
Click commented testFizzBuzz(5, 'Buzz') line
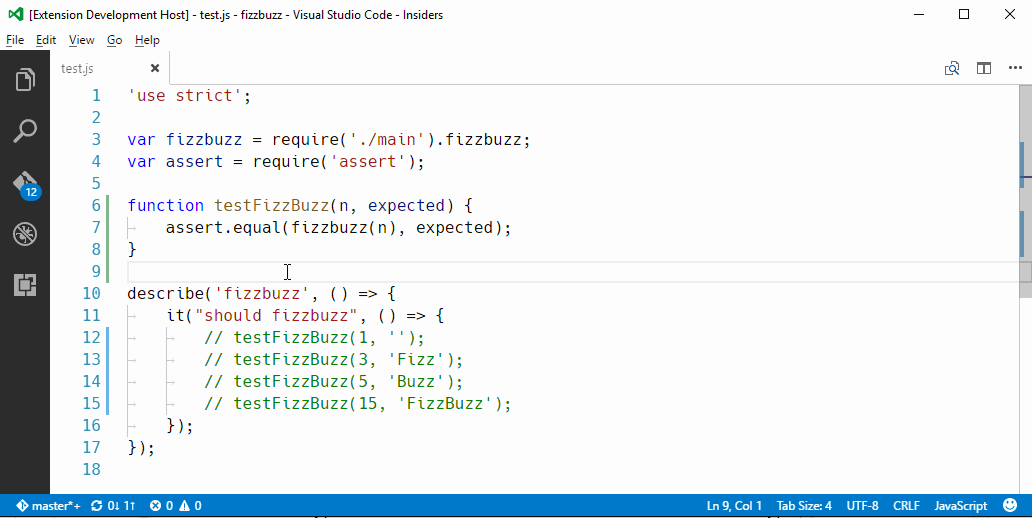click(334, 382)
